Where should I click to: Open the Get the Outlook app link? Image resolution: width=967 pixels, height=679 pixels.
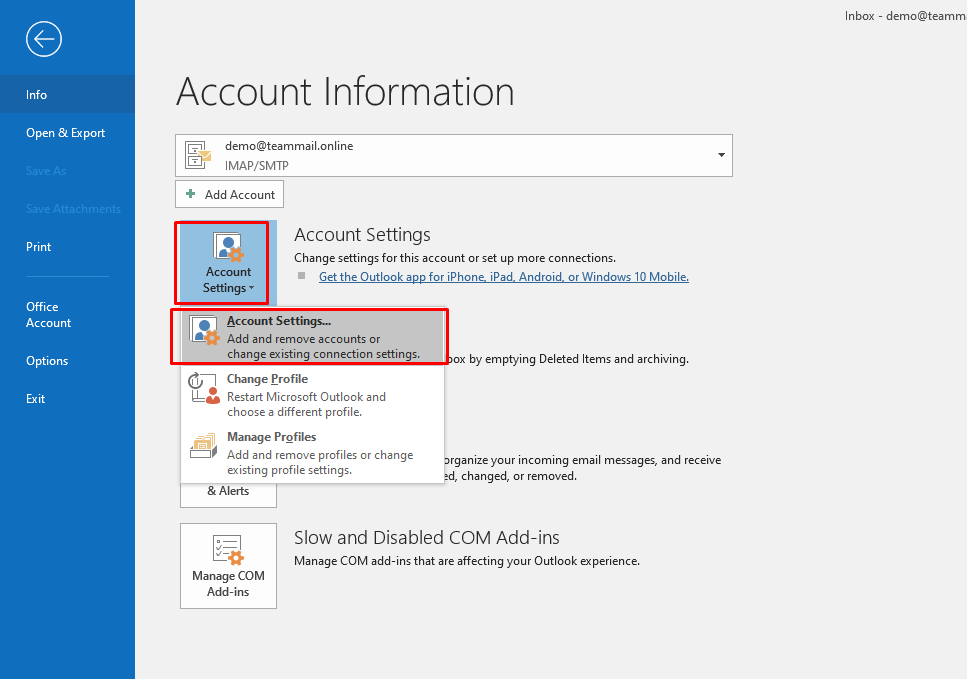(503, 277)
